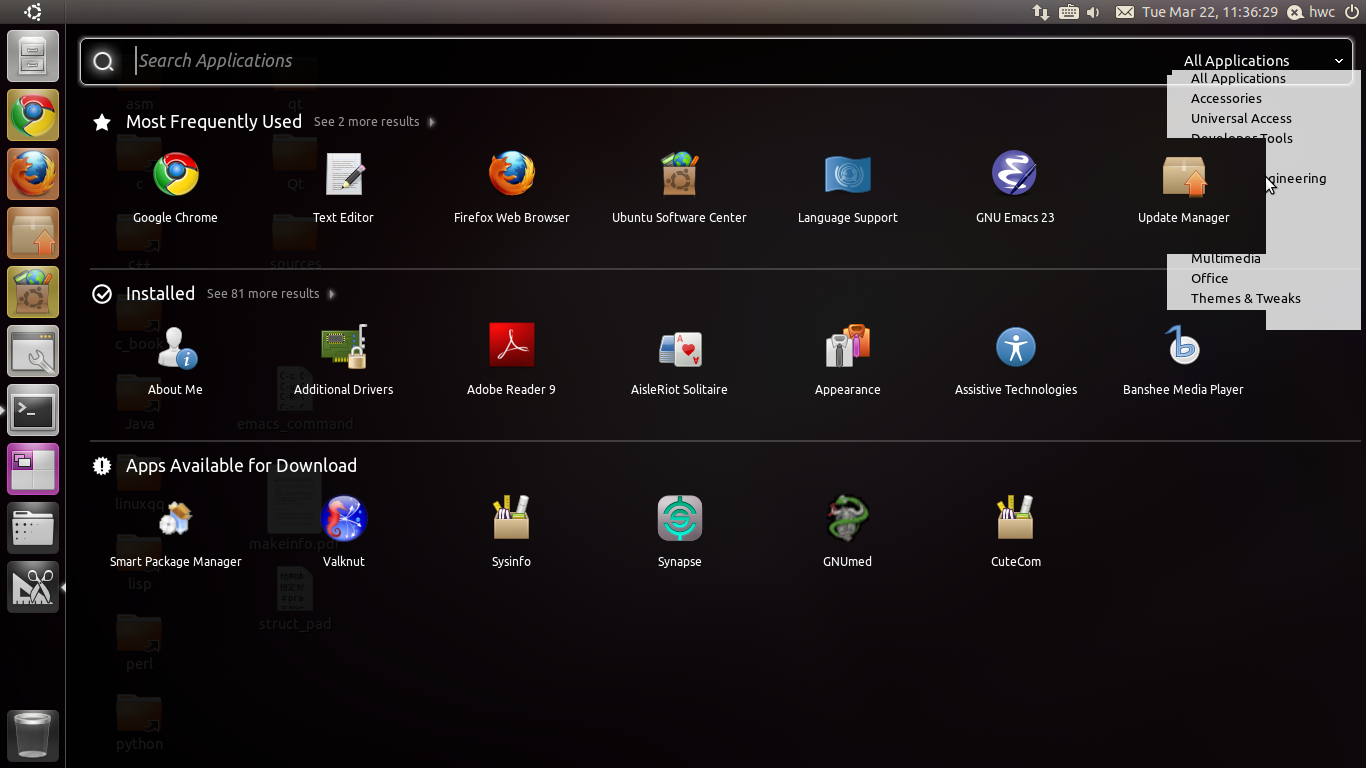Screen dimensions: 1366x768
Task: Click the Ubuntu logo in top panel
Action: (x=33, y=12)
